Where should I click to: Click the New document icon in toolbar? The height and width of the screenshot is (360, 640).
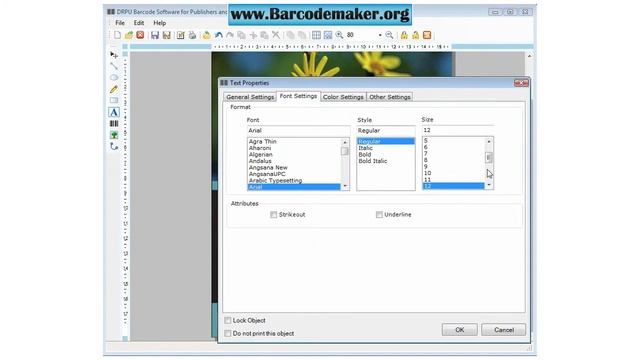click(118, 35)
